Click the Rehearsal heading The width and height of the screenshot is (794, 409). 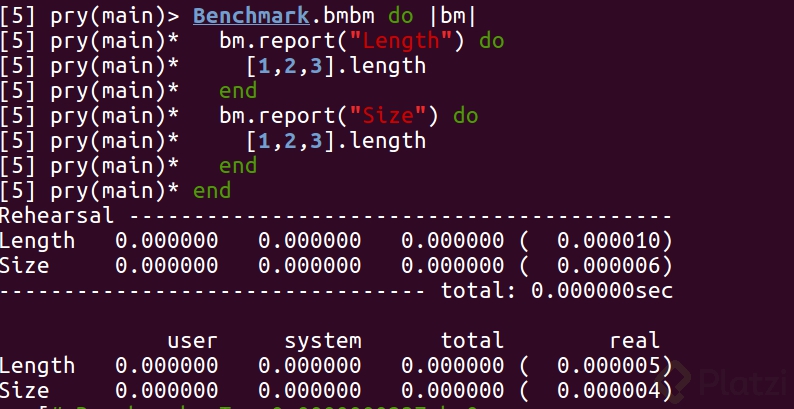[57, 216]
